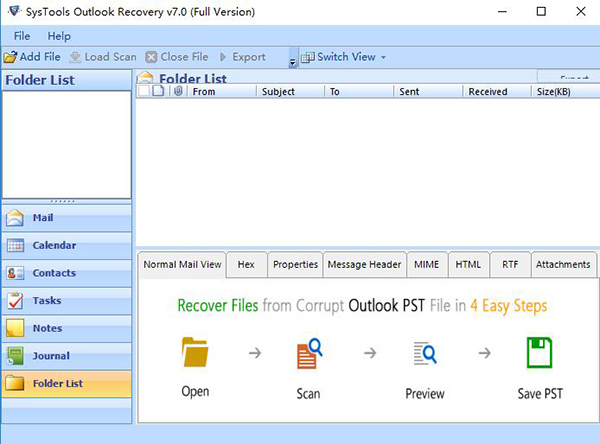Sort by the Size(KB) column

[566, 91]
